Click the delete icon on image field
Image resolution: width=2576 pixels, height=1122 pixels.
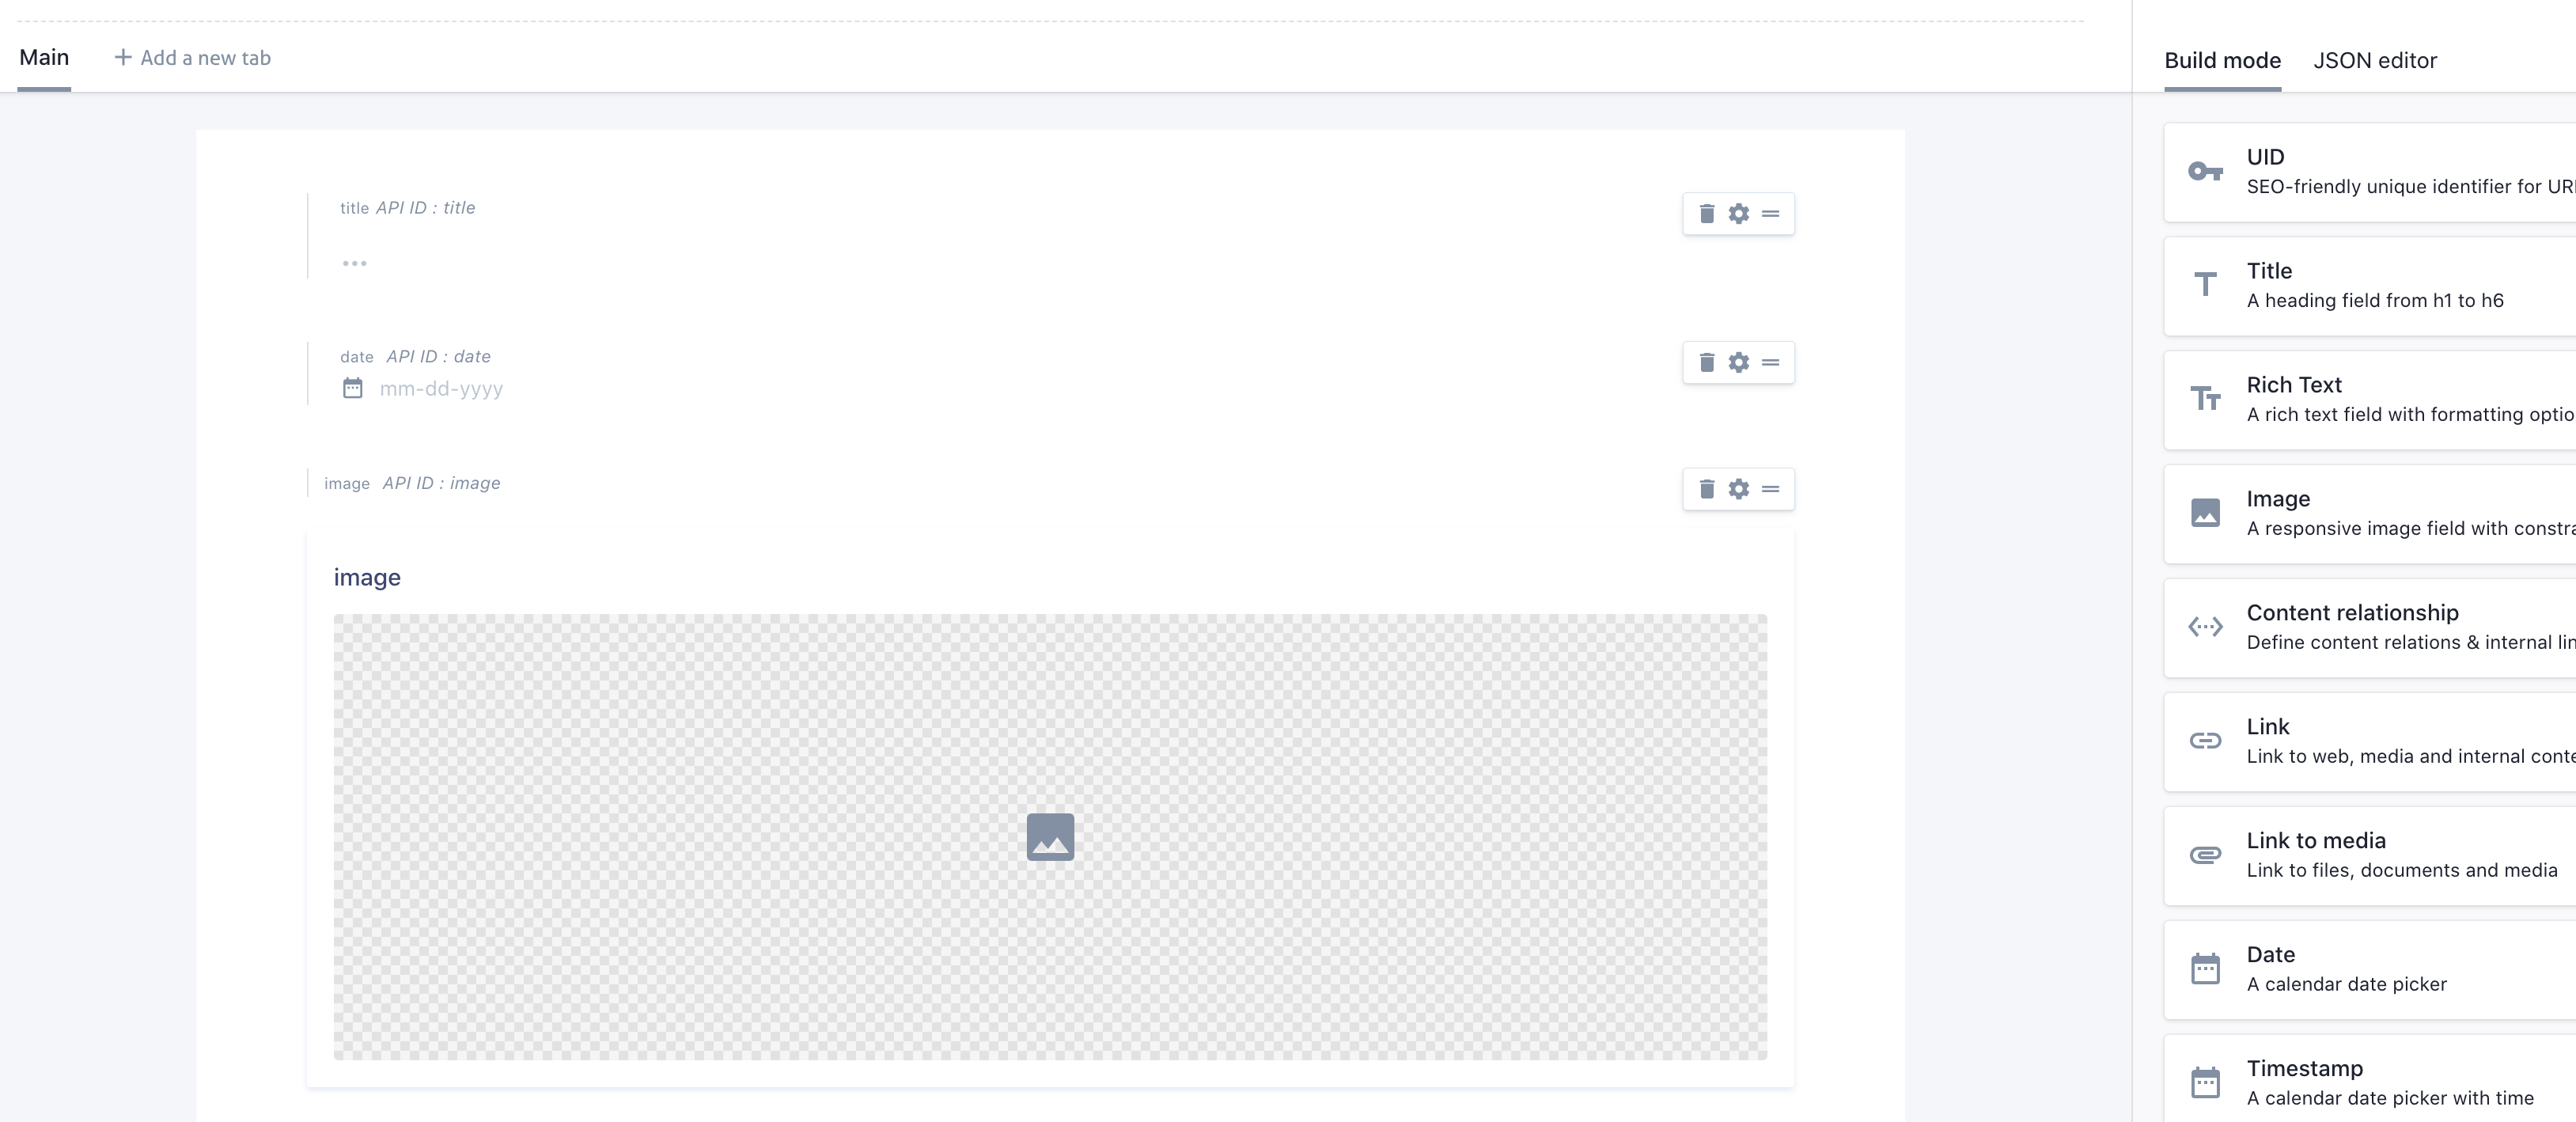1707,488
